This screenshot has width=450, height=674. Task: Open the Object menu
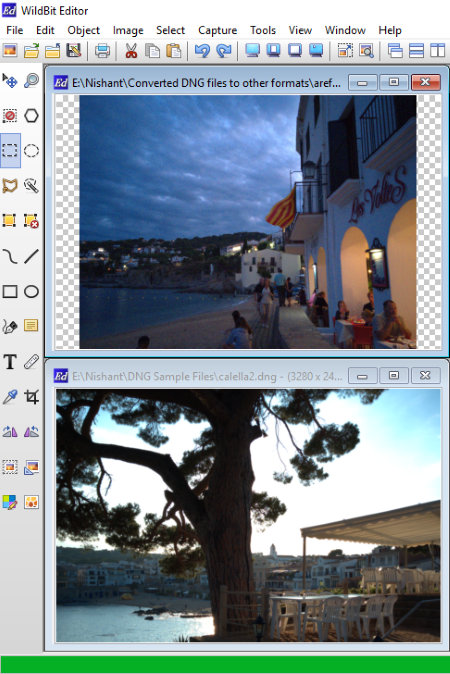[x=83, y=30]
